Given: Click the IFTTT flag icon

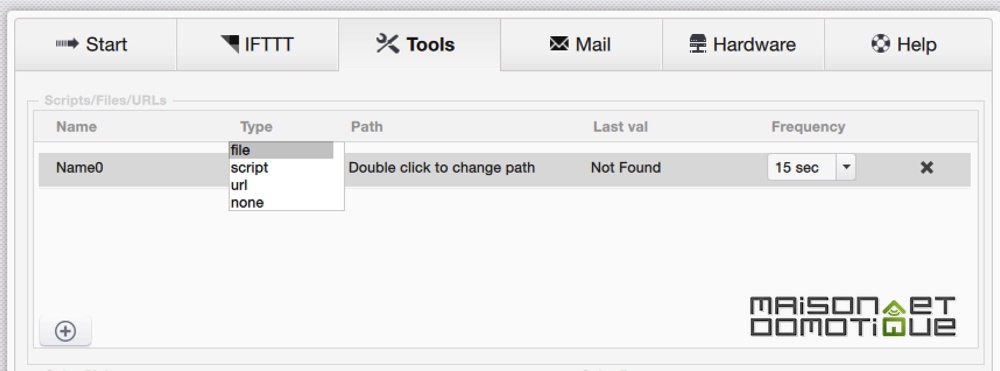Looking at the screenshot, I should coord(230,44).
